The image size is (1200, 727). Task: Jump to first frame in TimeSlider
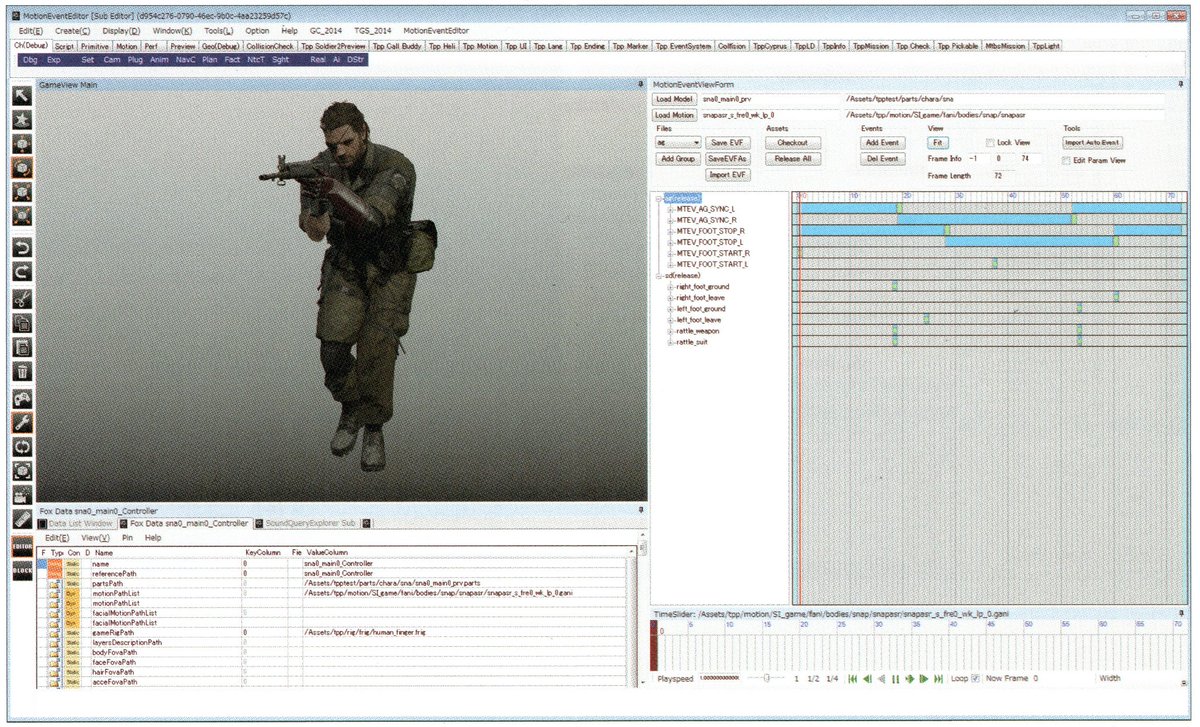853,679
